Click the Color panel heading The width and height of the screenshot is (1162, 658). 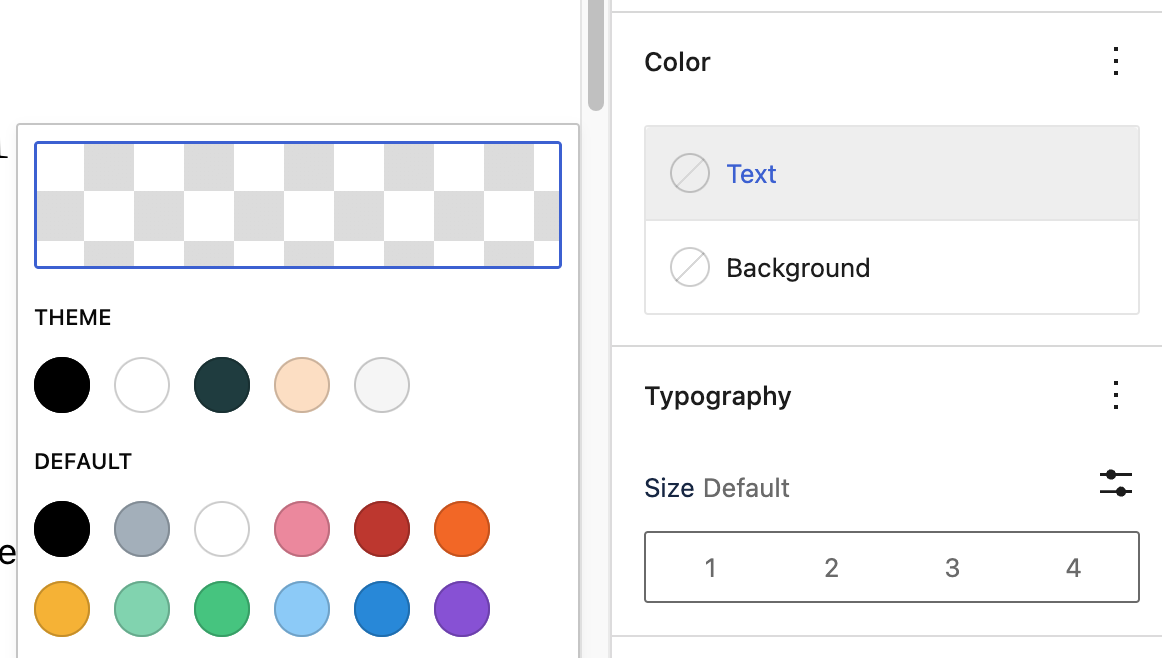tap(677, 61)
